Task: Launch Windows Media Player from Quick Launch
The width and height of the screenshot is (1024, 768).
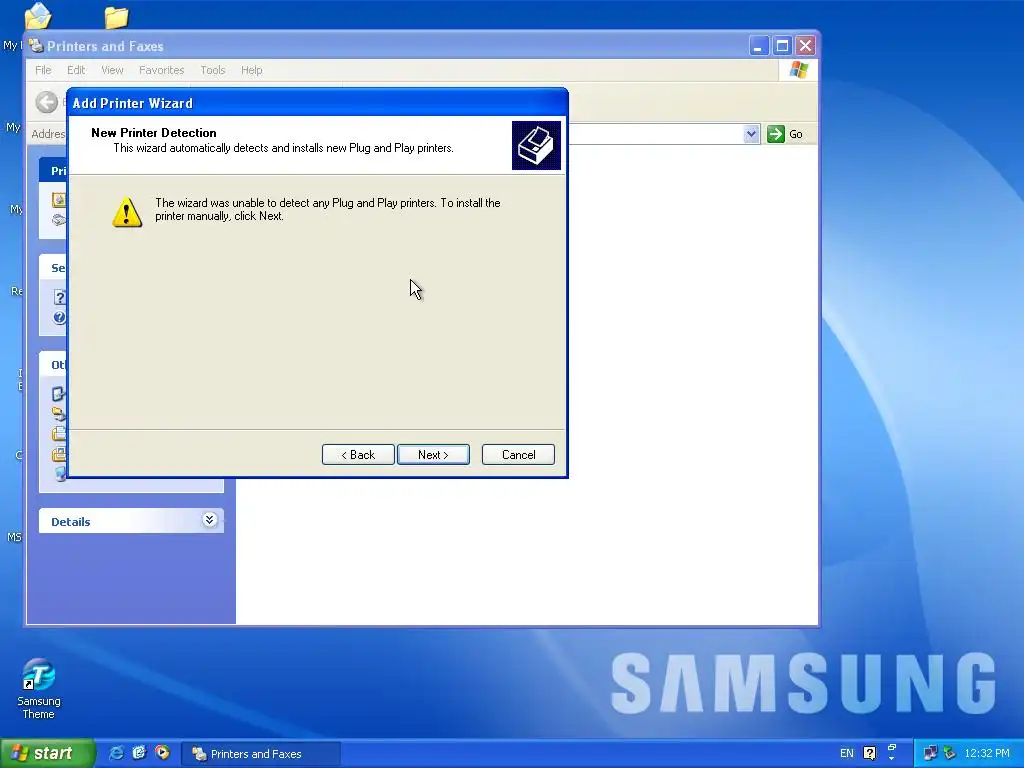Action: coord(162,753)
